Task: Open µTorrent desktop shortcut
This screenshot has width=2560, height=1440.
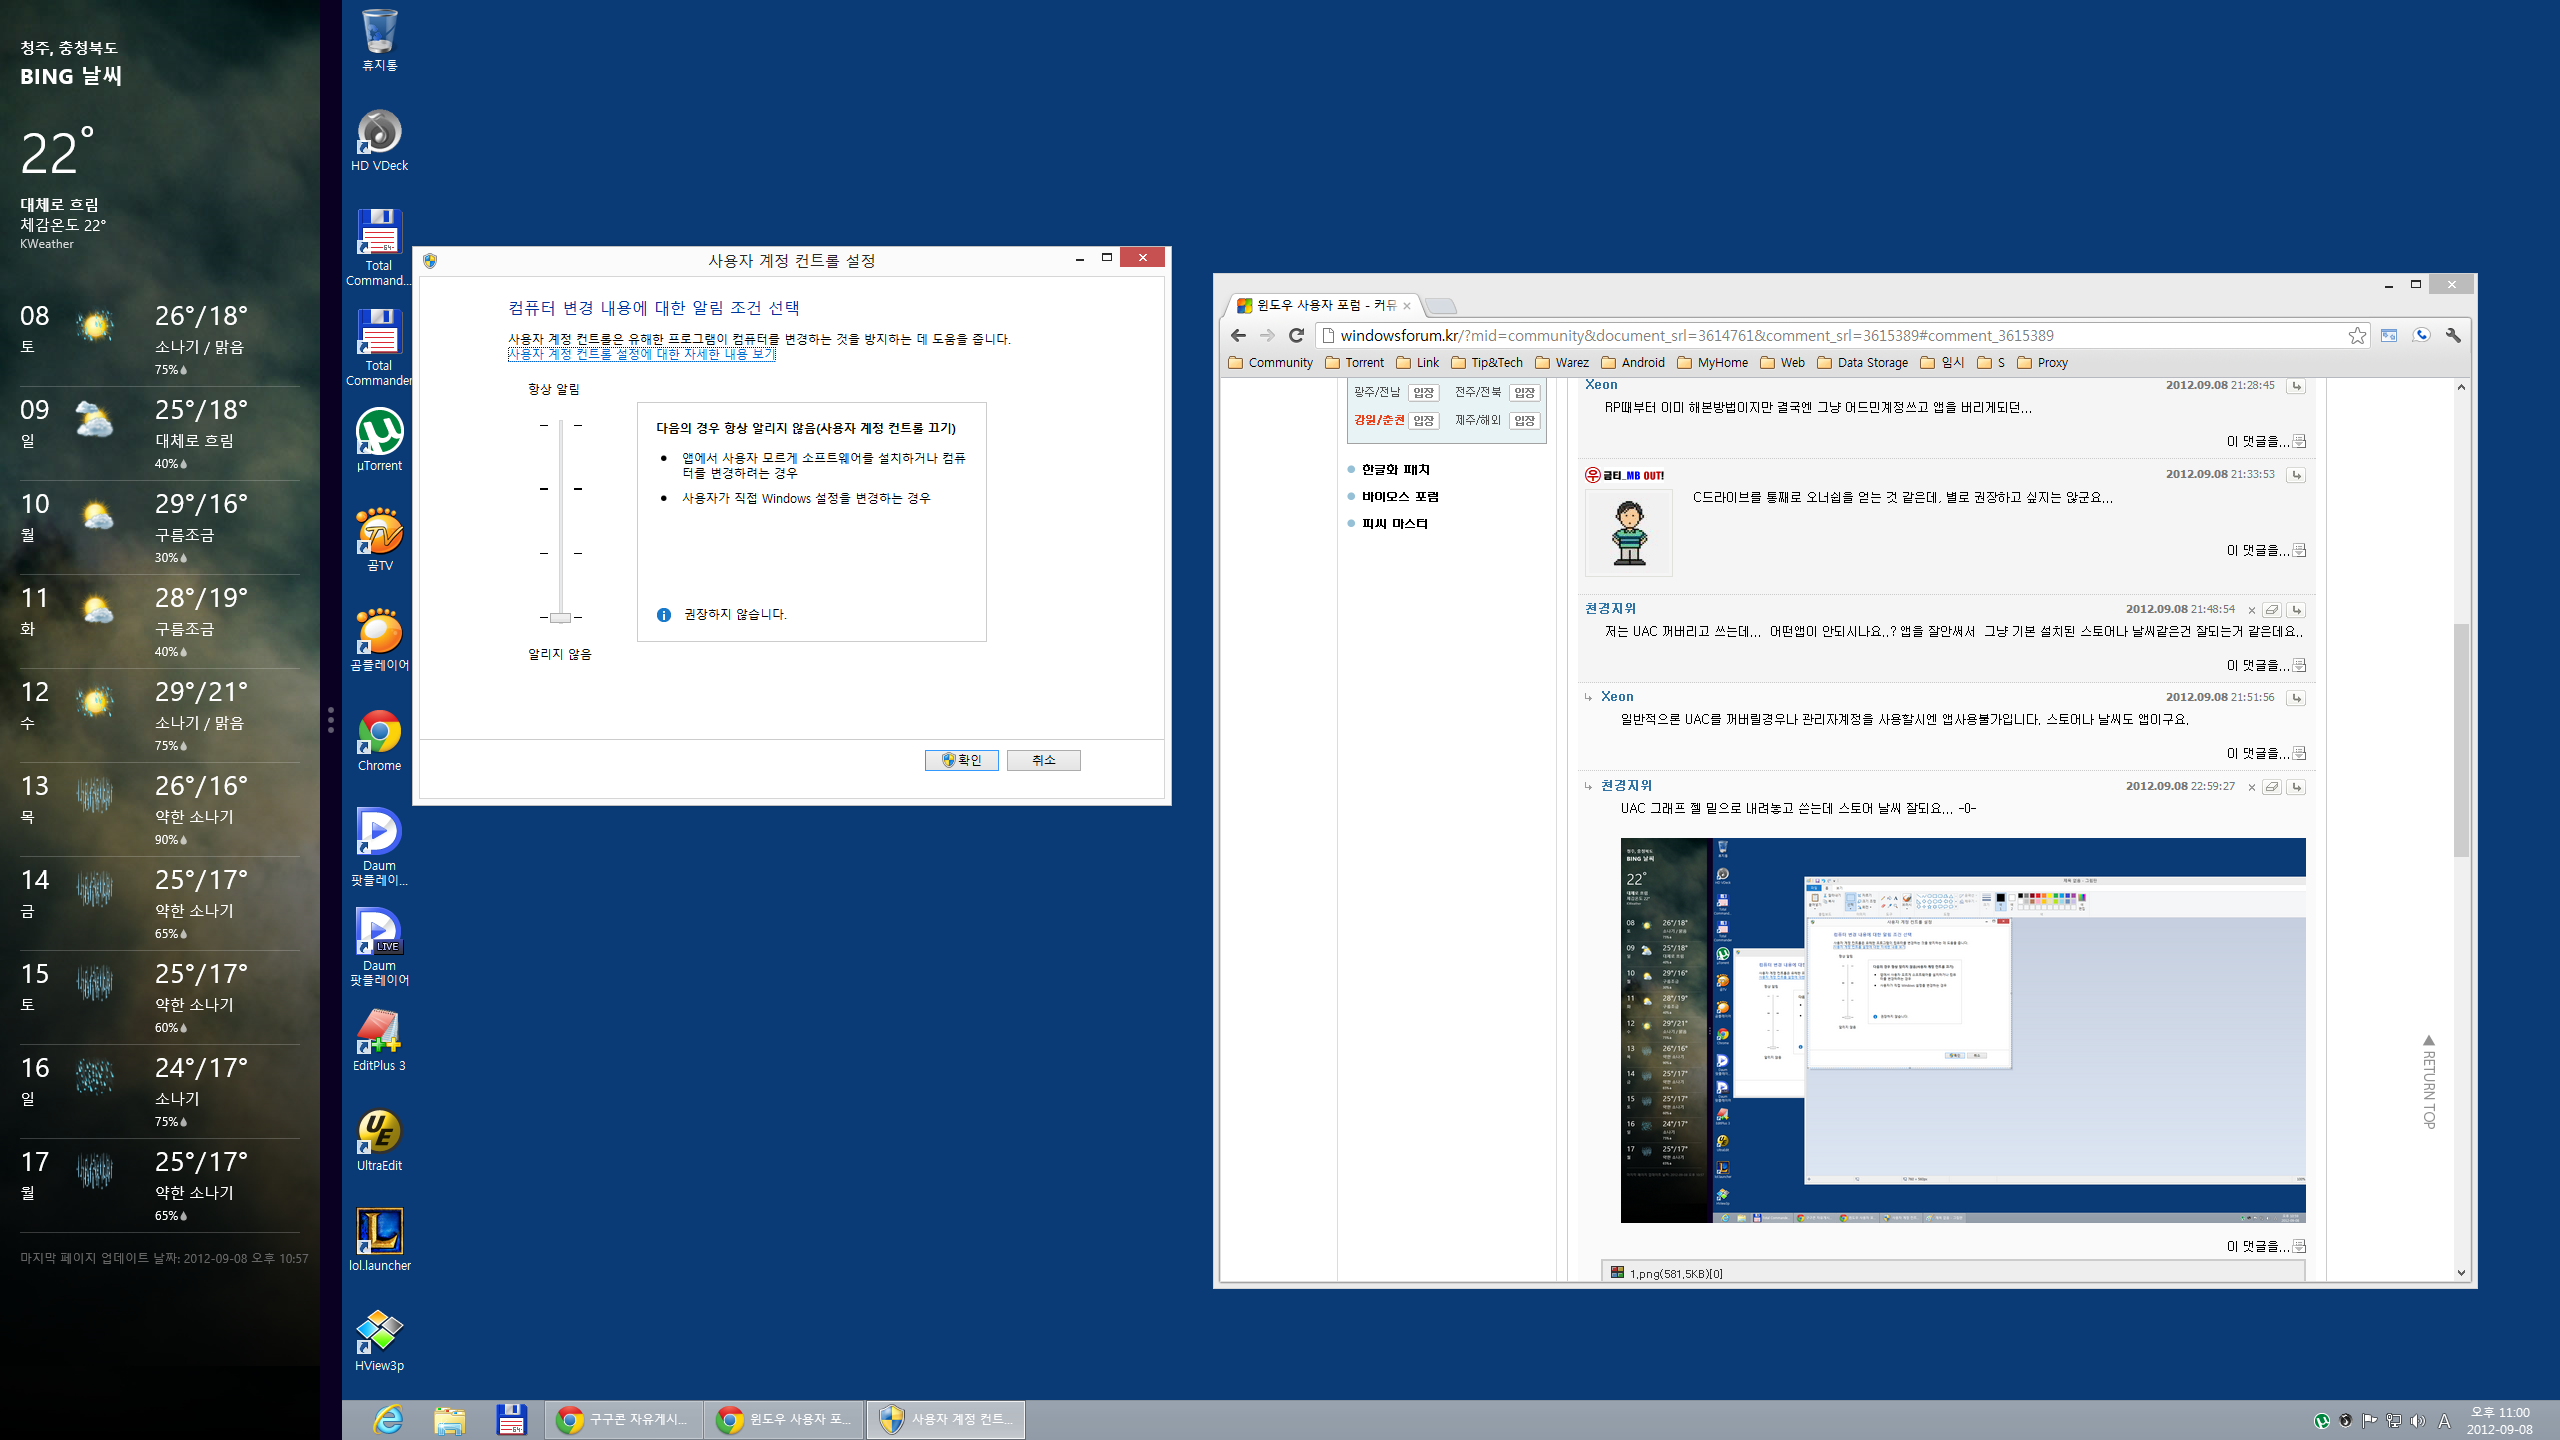Action: (379, 440)
